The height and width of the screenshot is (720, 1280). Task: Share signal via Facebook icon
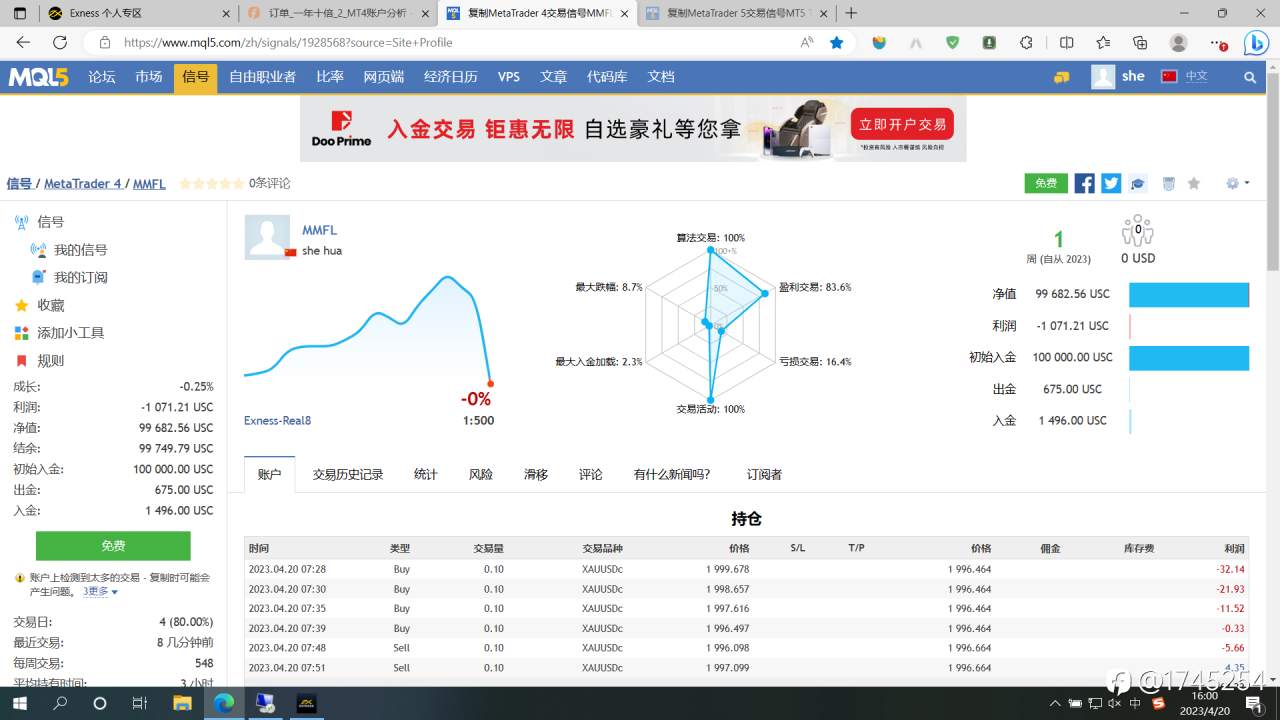(x=1084, y=183)
